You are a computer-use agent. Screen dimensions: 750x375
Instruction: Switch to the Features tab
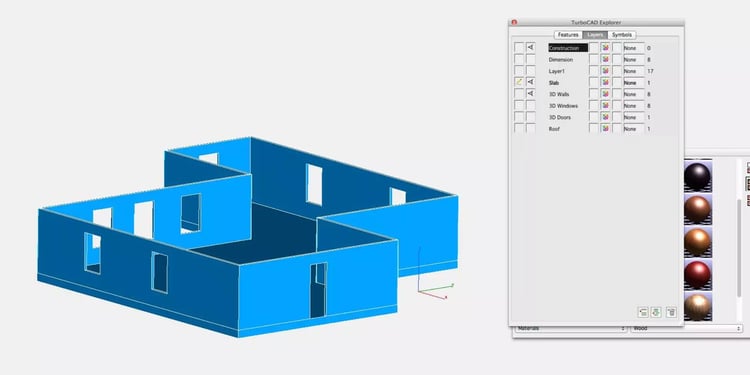click(x=568, y=35)
